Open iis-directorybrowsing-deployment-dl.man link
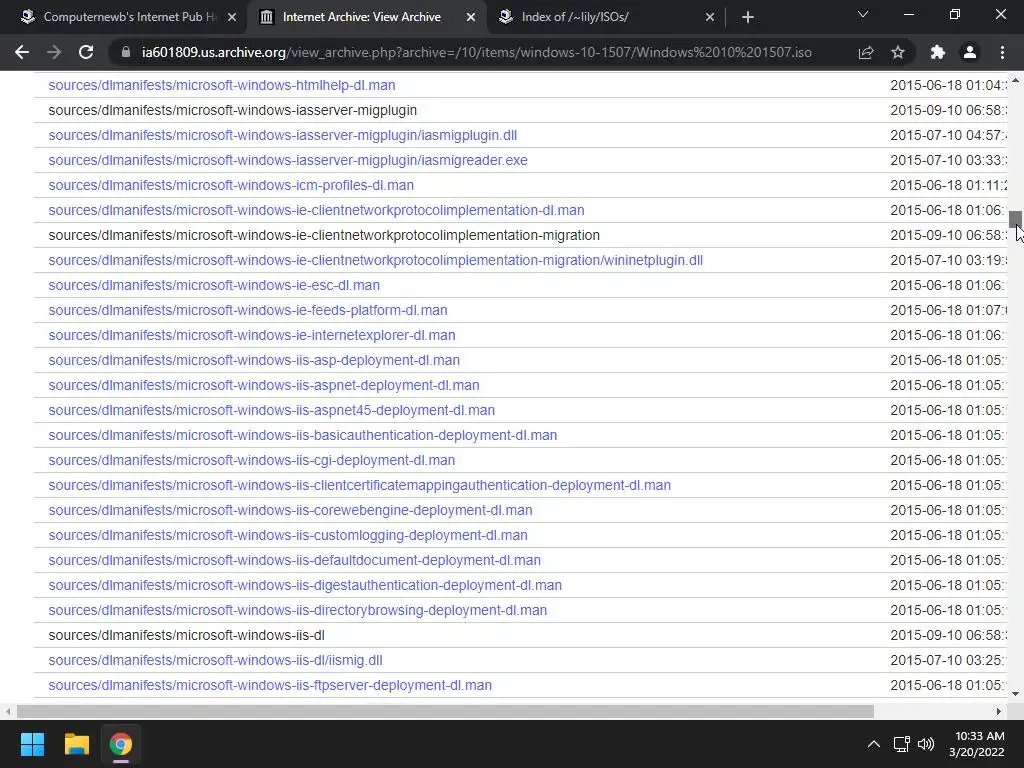The height and width of the screenshot is (768, 1024). pyautogui.click(x=298, y=610)
